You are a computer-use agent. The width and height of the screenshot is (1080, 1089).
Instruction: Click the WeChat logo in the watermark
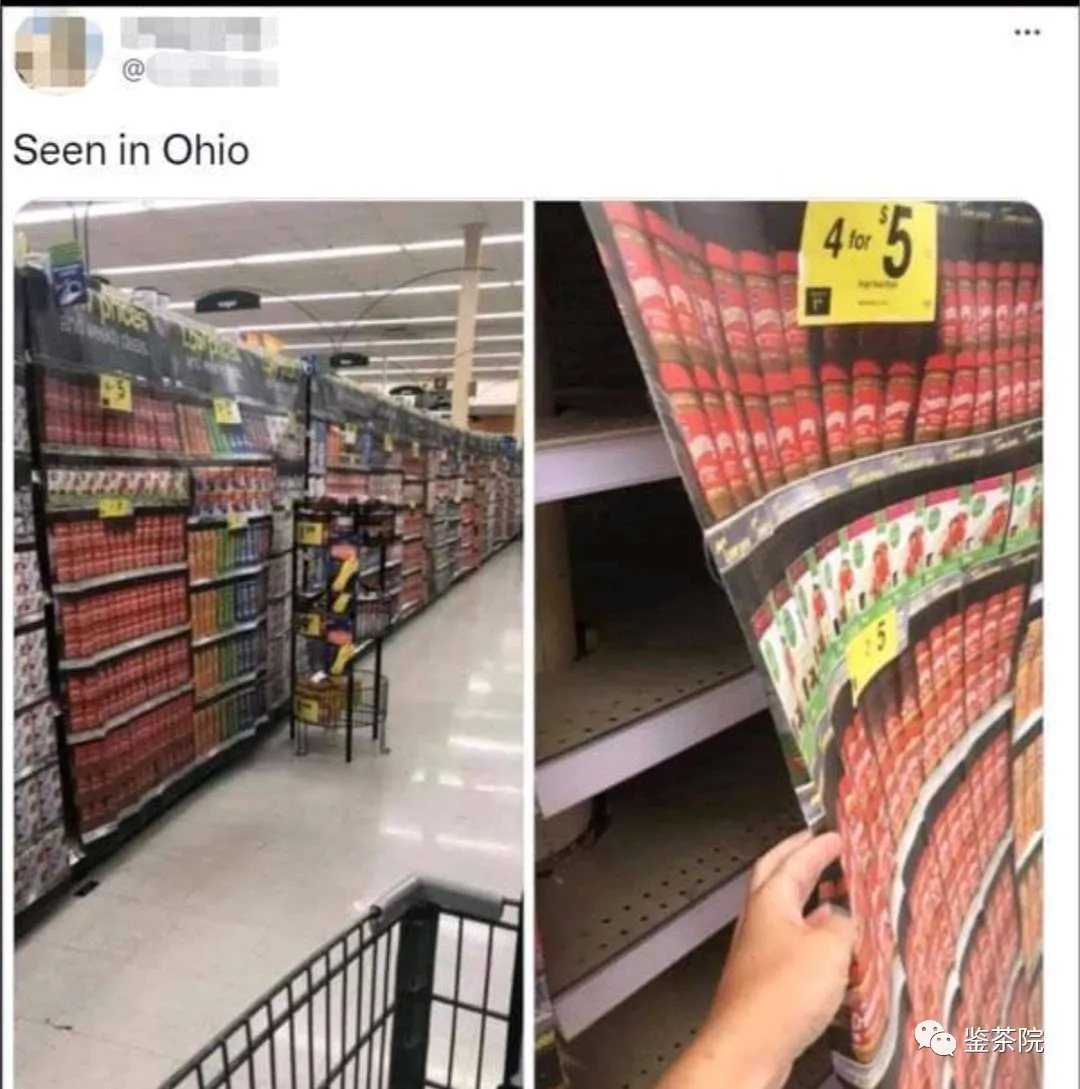(x=935, y=1038)
